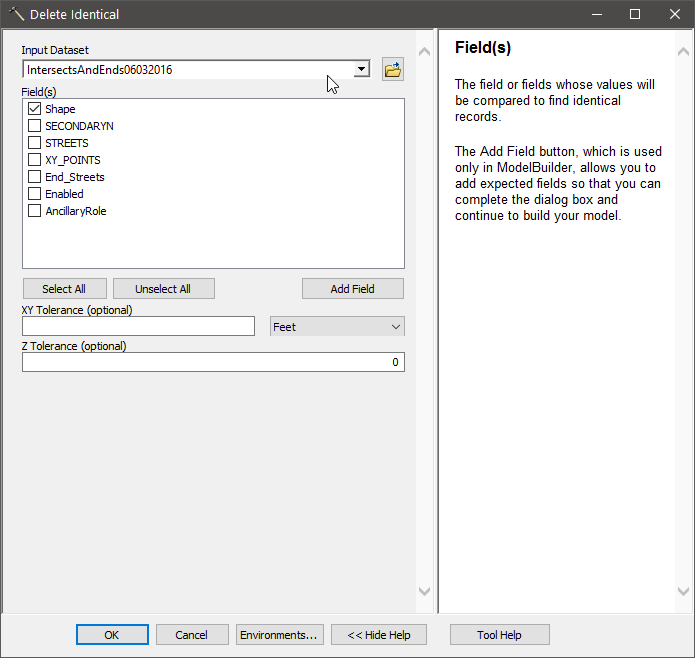Viewport: 695px width, 658px height.
Task: Click the Cancel button
Action: pos(192,635)
